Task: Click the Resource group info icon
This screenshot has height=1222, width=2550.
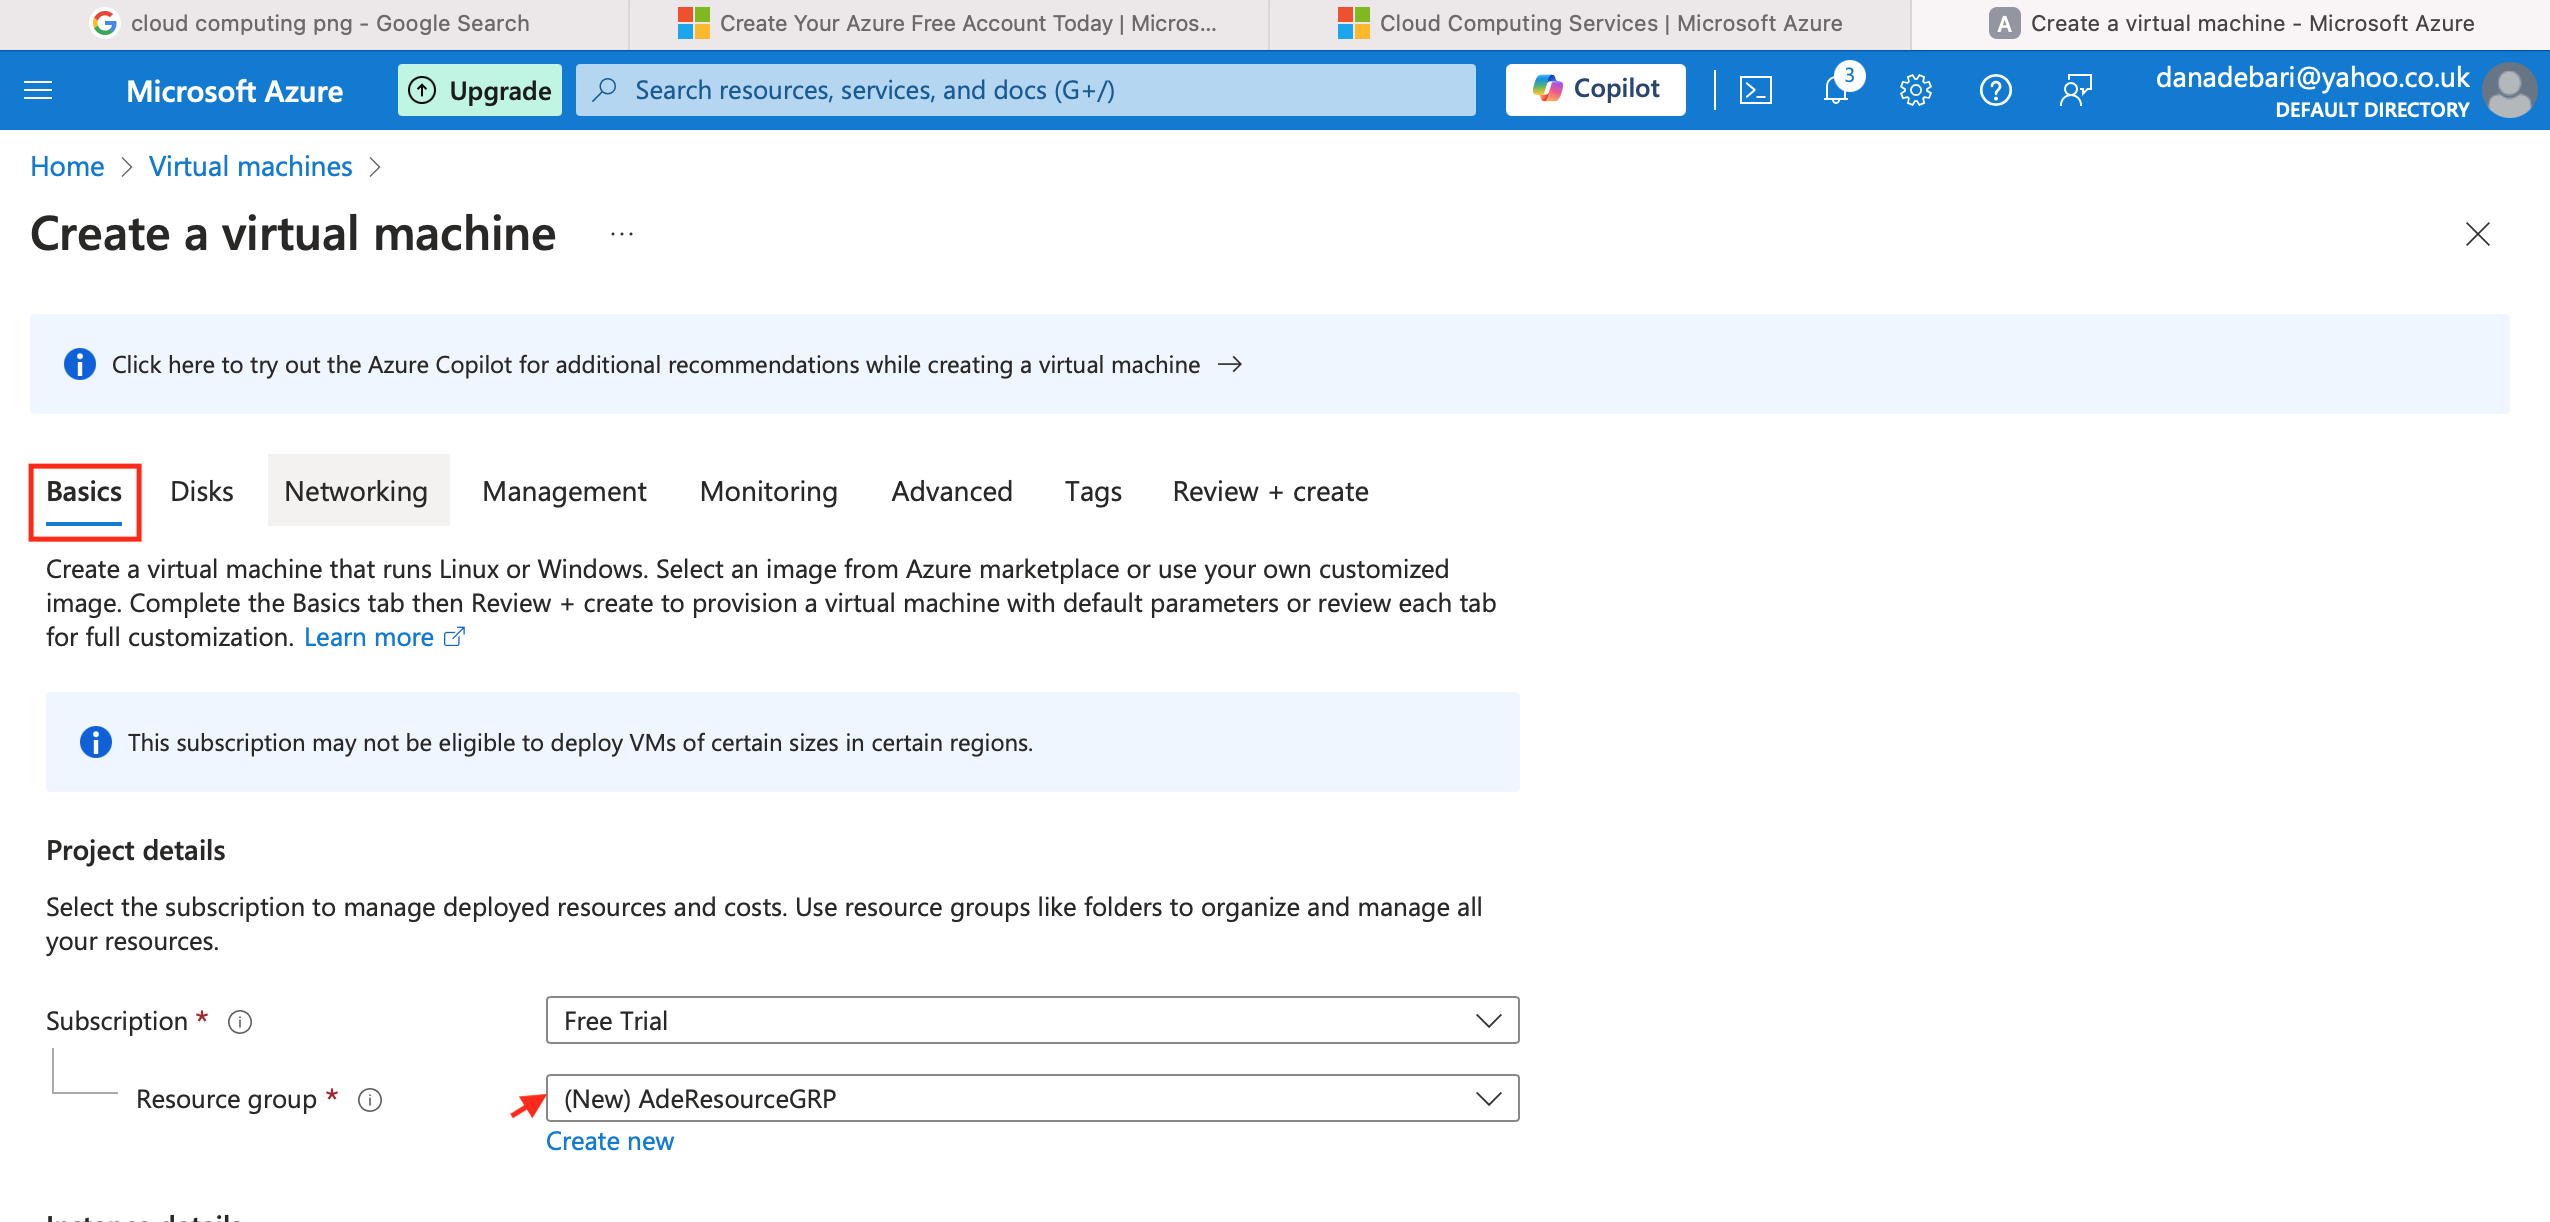Action: point(370,1100)
